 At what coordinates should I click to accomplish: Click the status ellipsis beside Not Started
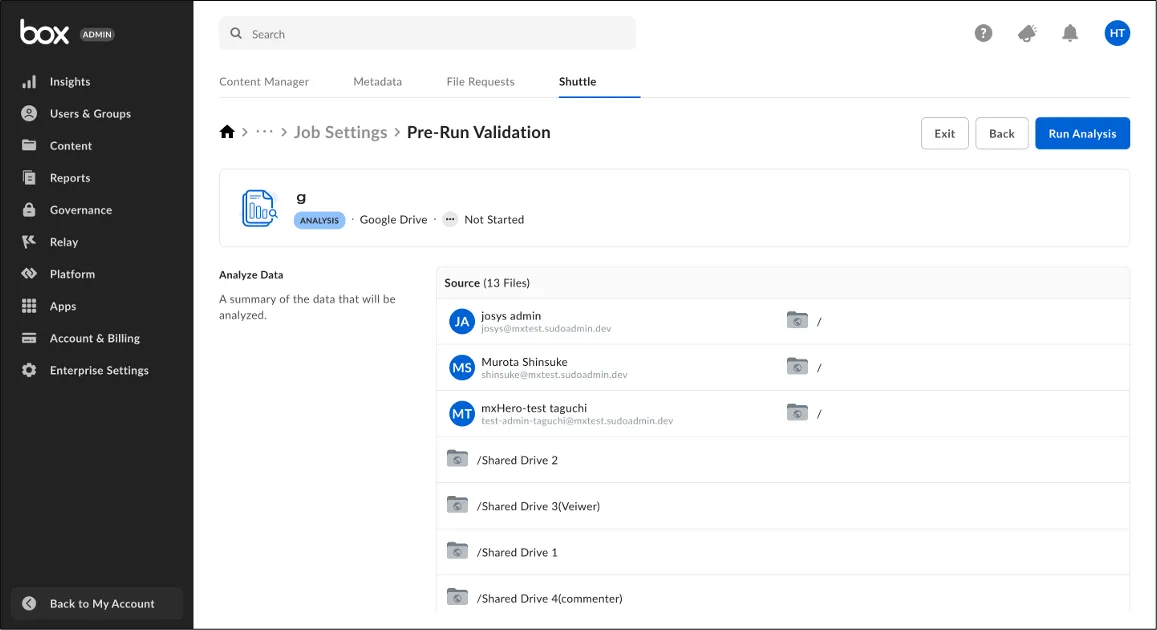[450, 219]
